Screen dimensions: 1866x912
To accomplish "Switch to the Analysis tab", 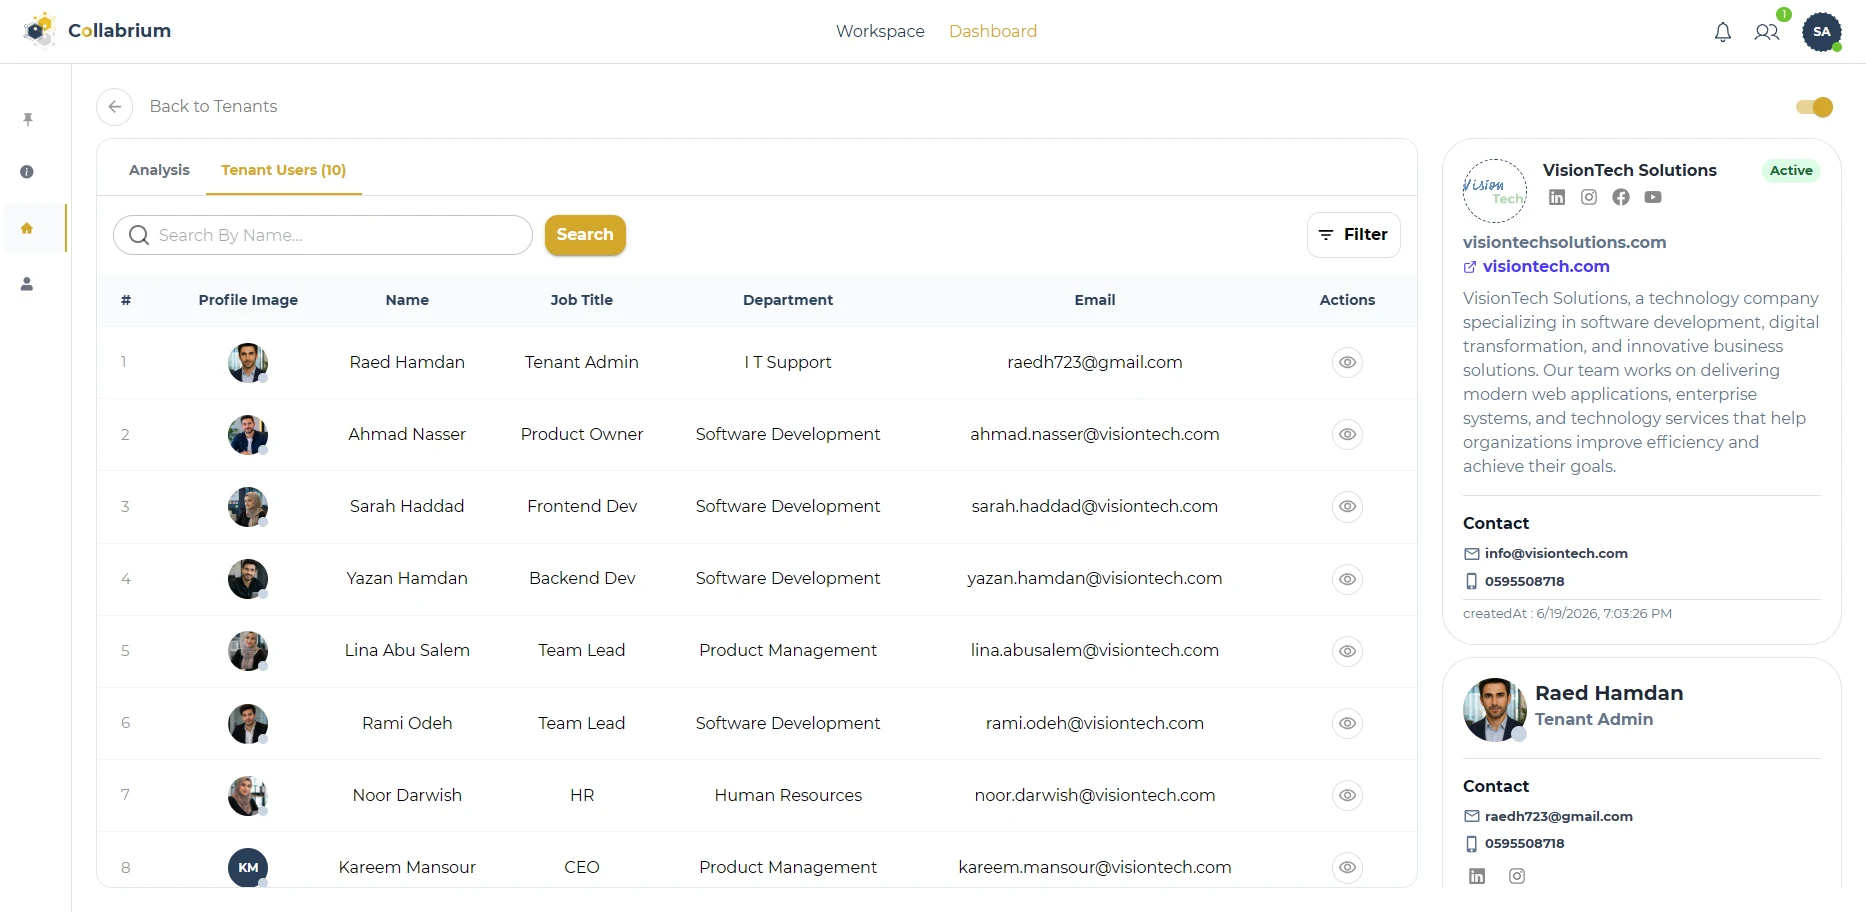I will (159, 170).
